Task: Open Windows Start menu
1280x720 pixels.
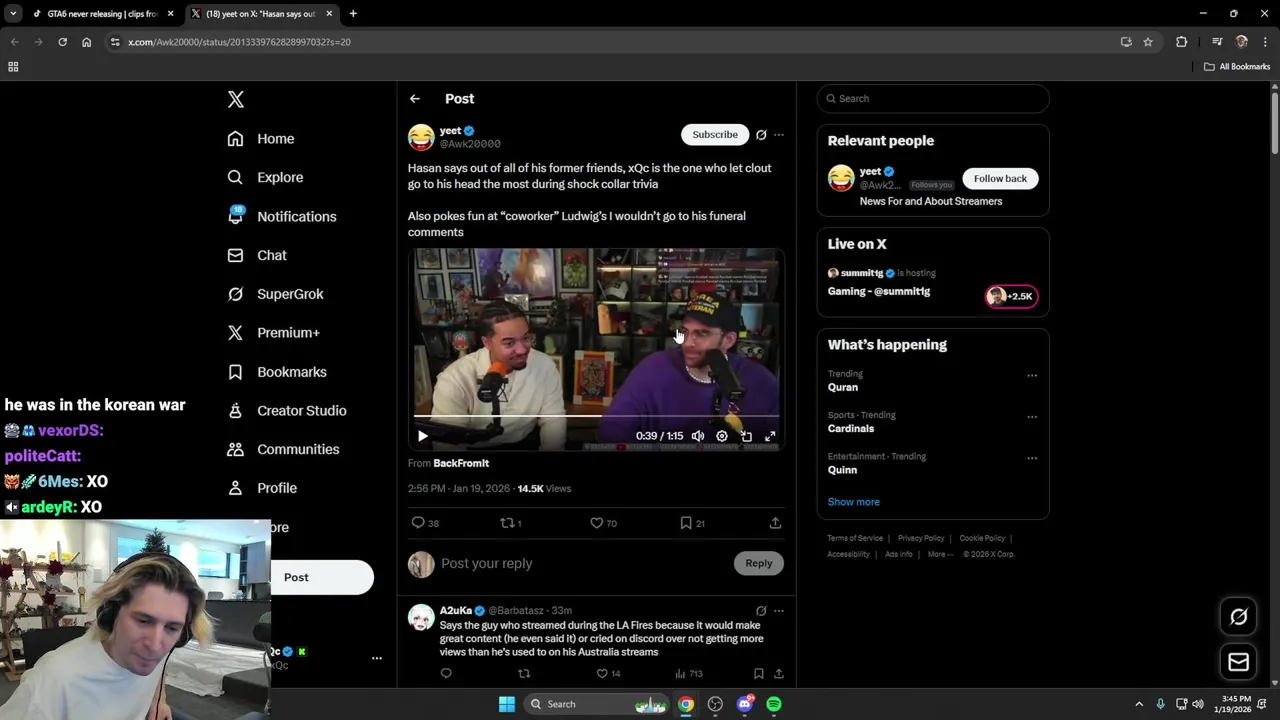Action: tap(507, 704)
